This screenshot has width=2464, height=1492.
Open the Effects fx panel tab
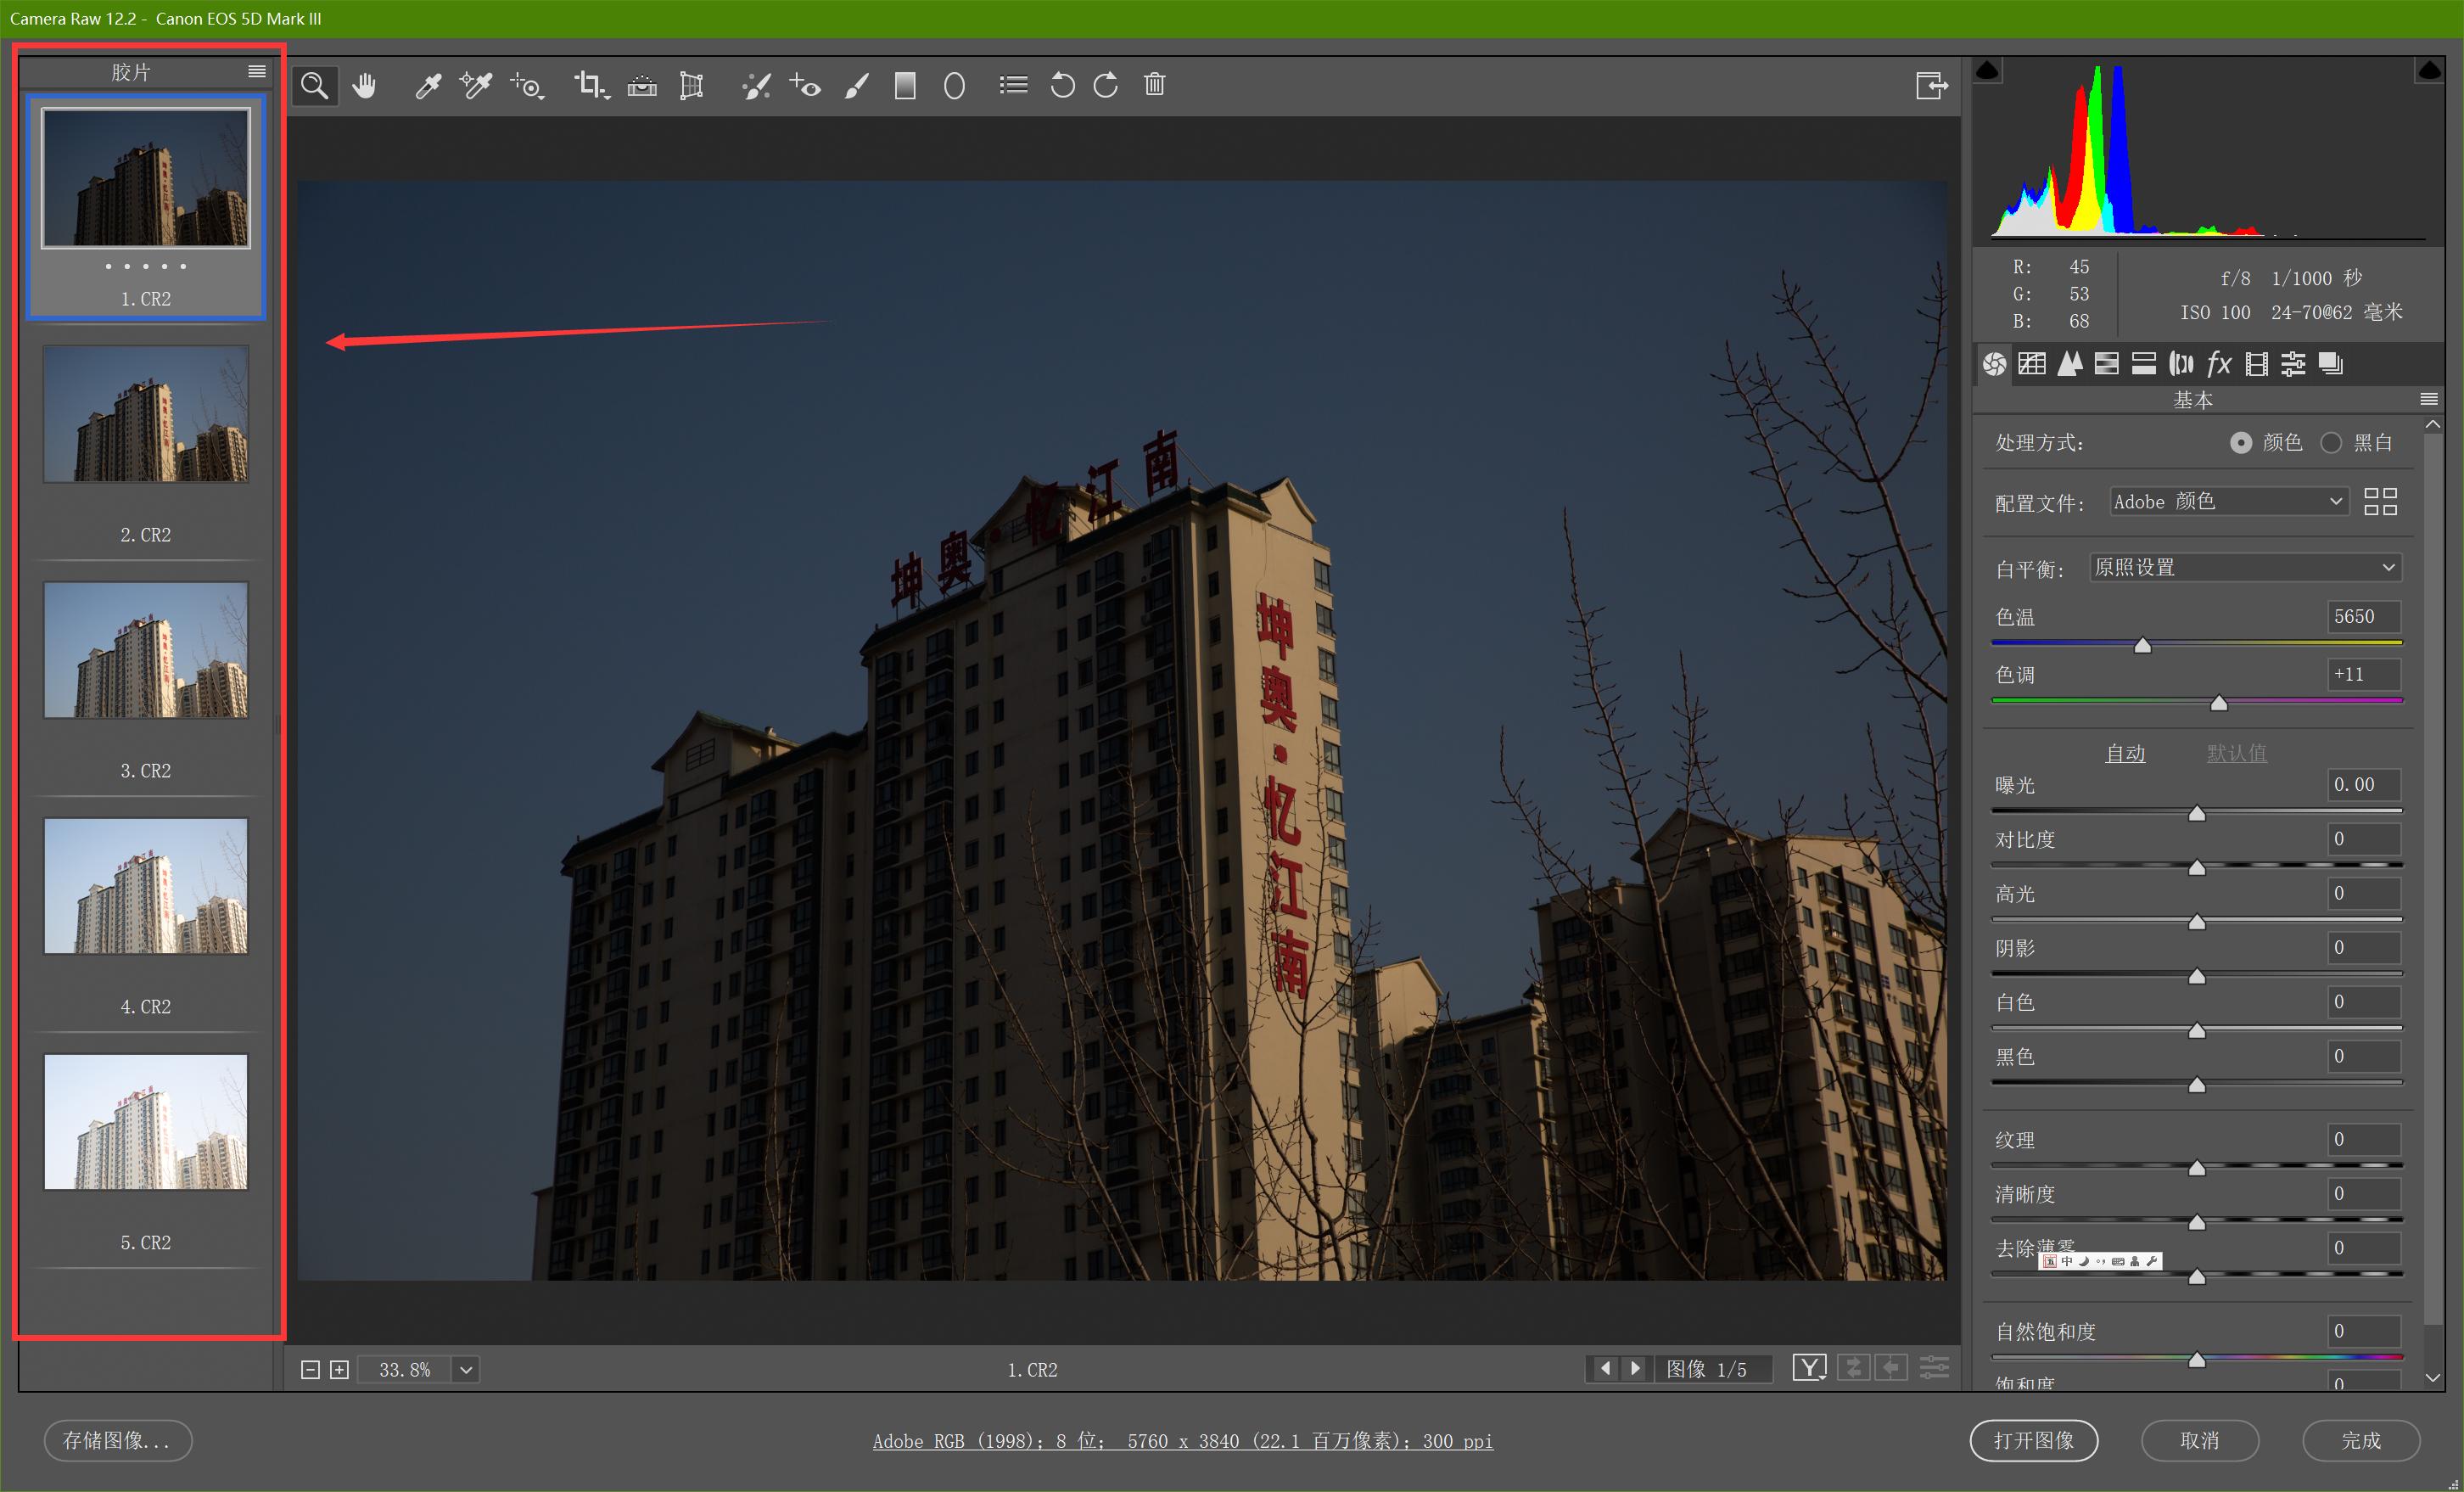2219,364
